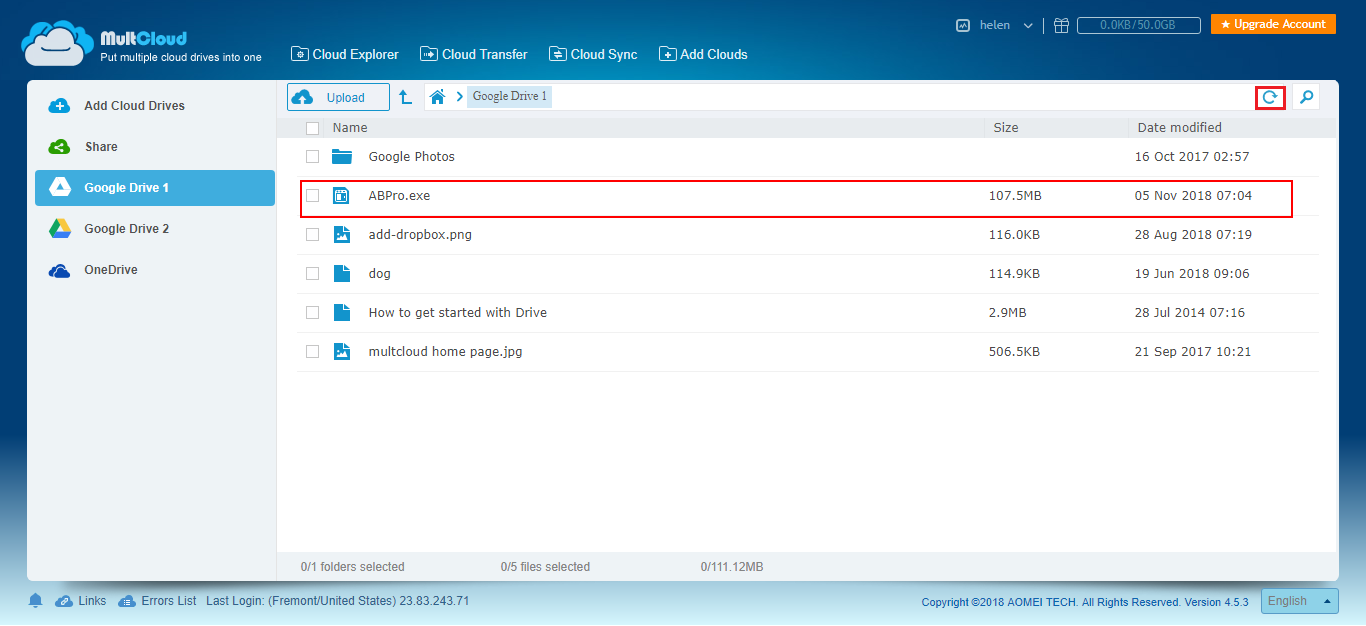Image resolution: width=1366 pixels, height=626 pixels.
Task: Open the Links link in footer
Action: point(92,601)
